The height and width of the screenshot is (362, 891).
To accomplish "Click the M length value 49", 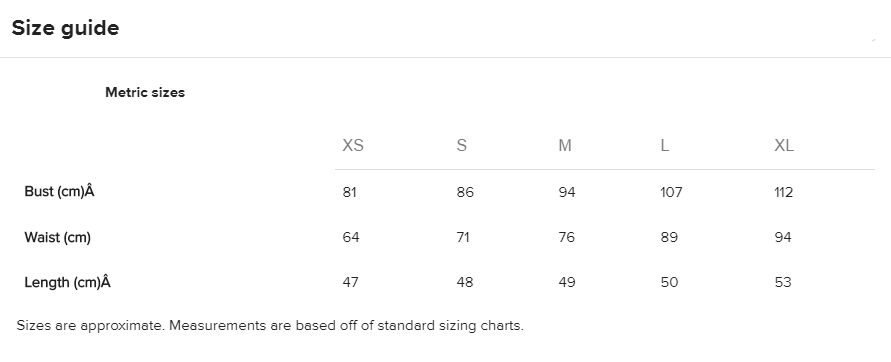I will point(567,282).
